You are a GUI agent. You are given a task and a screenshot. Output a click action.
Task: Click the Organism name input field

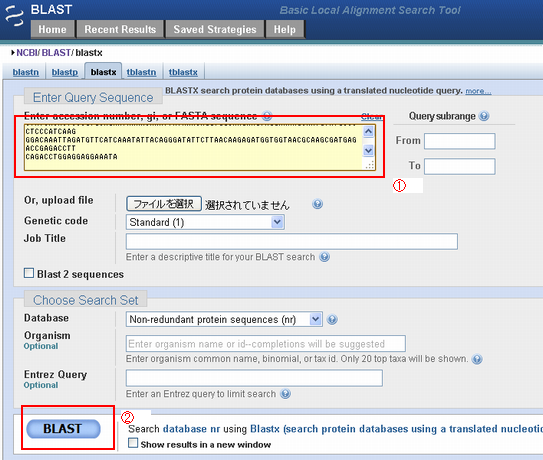(x=266, y=344)
